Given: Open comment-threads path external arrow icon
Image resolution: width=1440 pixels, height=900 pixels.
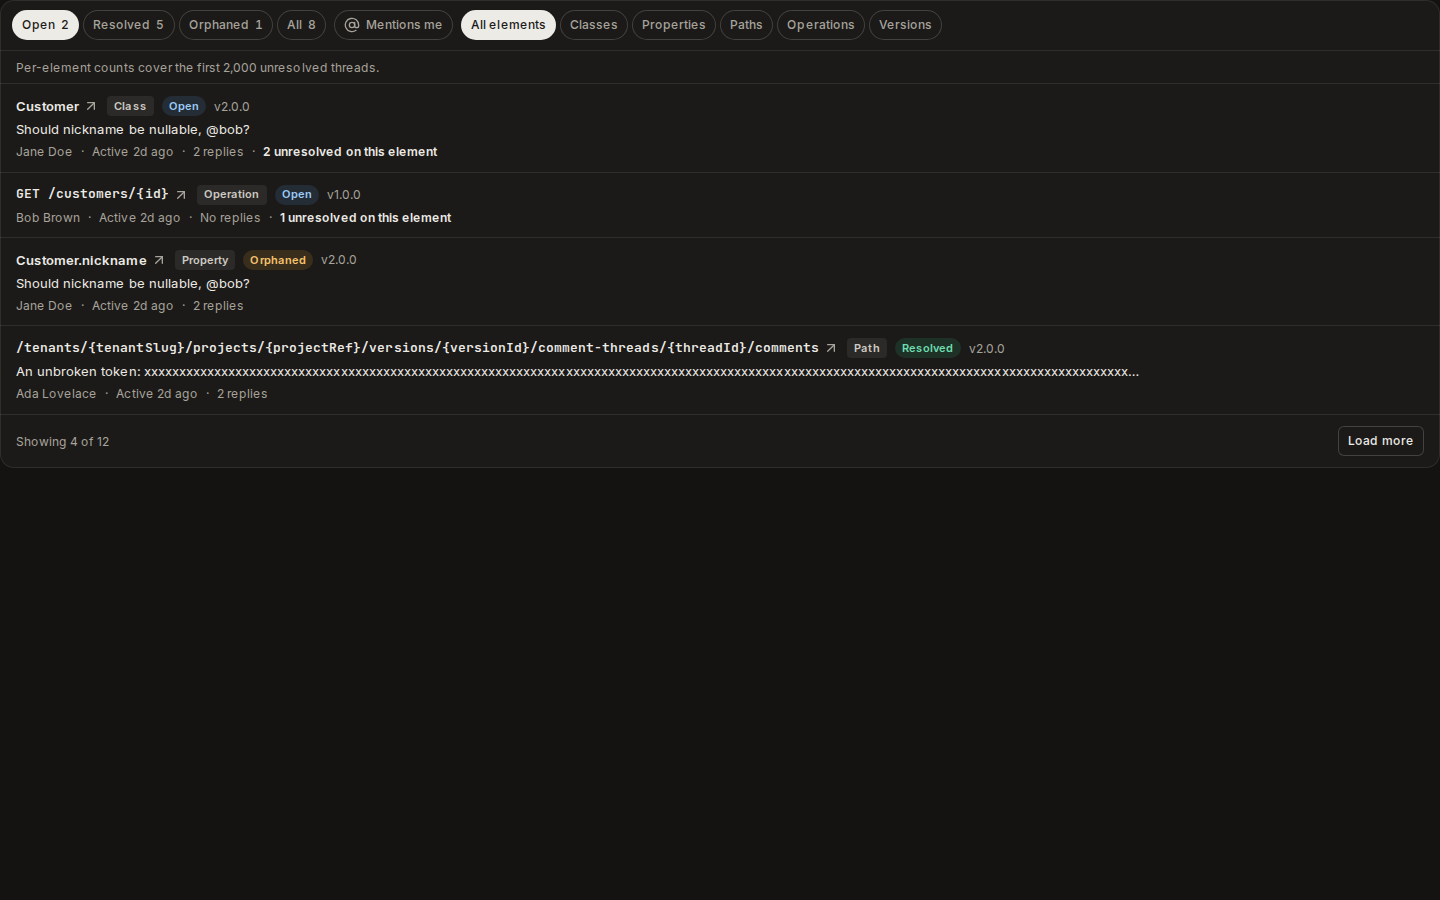Looking at the screenshot, I should tap(831, 348).
